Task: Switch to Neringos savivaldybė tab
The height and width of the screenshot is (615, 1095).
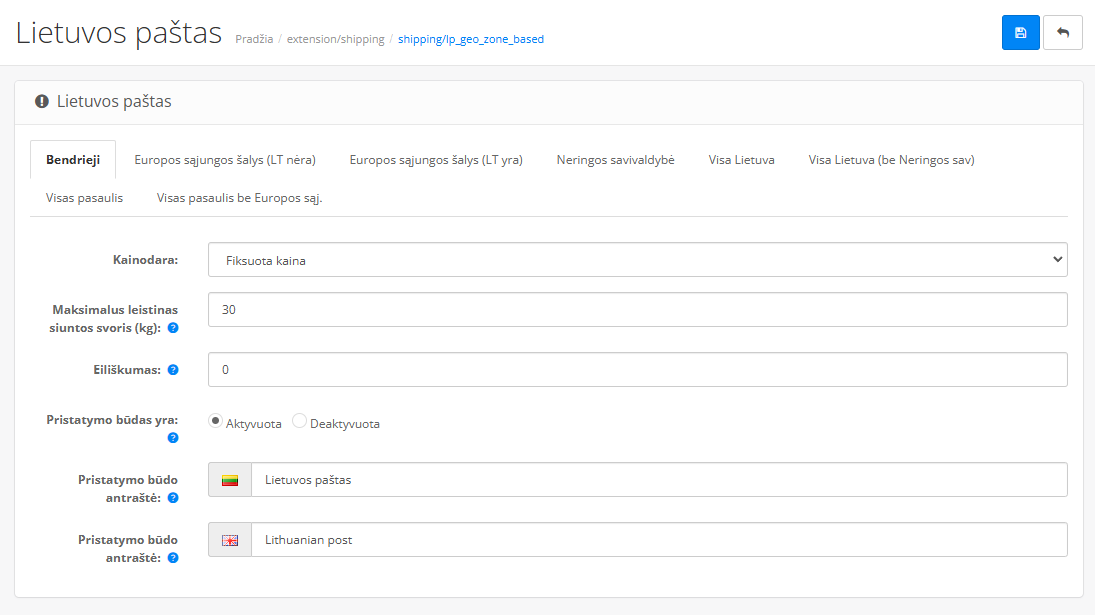Action: (x=615, y=160)
